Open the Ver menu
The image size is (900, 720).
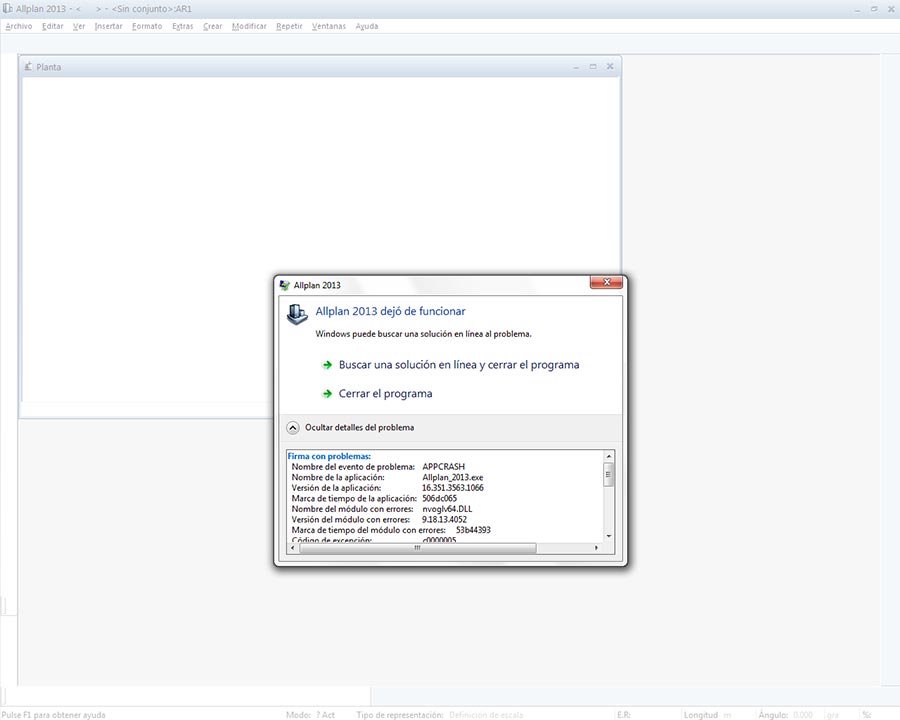tap(79, 26)
